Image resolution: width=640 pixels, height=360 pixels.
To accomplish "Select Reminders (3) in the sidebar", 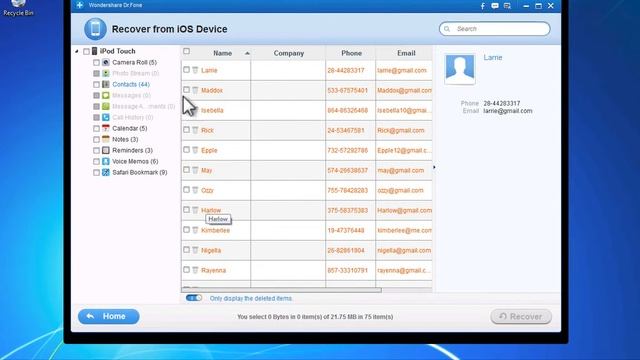I will point(132,150).
